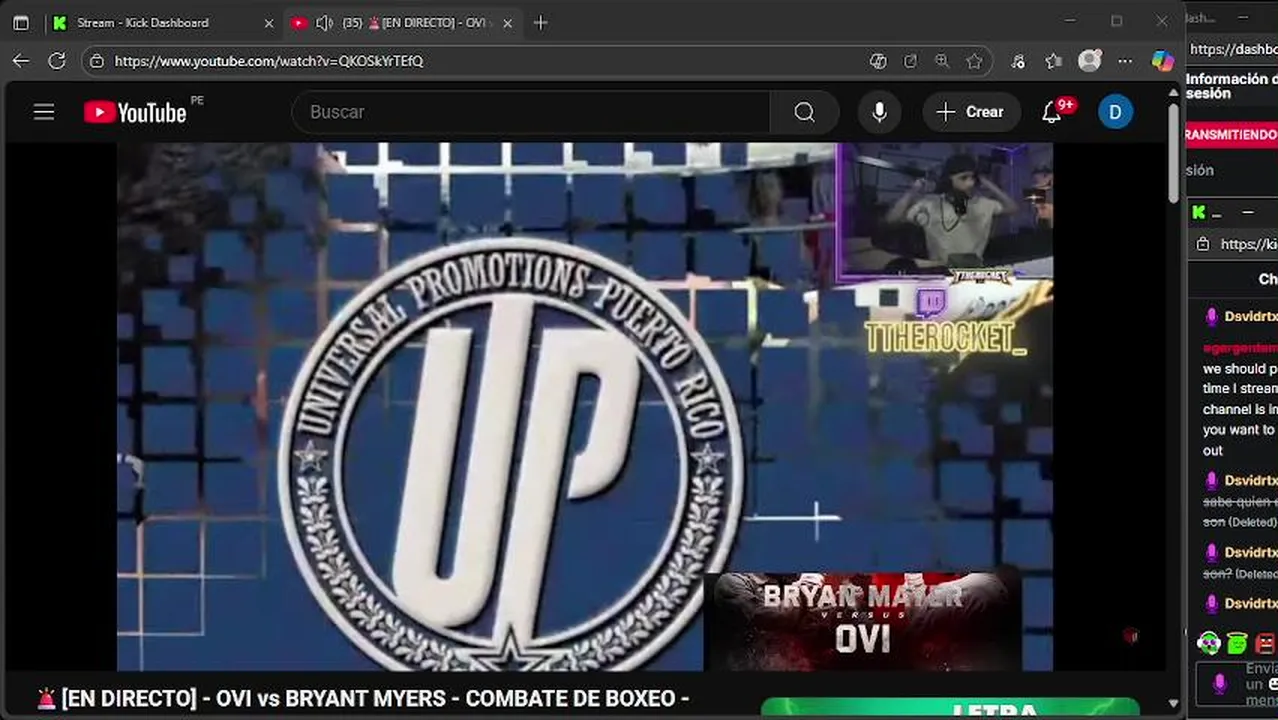The image size is (1278, 720).
Task: Click the green emote icon in Kick chat
Action: (1237, 643)
